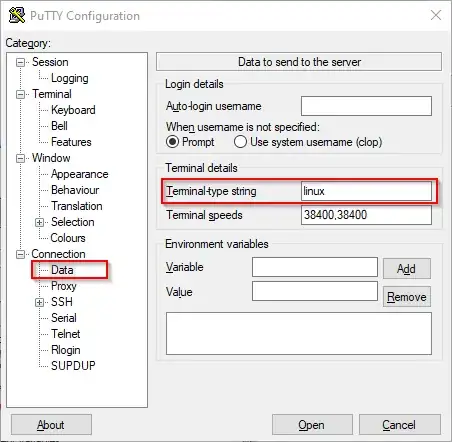
Task: Expand the SSH tree node
Action: [39, 302]
